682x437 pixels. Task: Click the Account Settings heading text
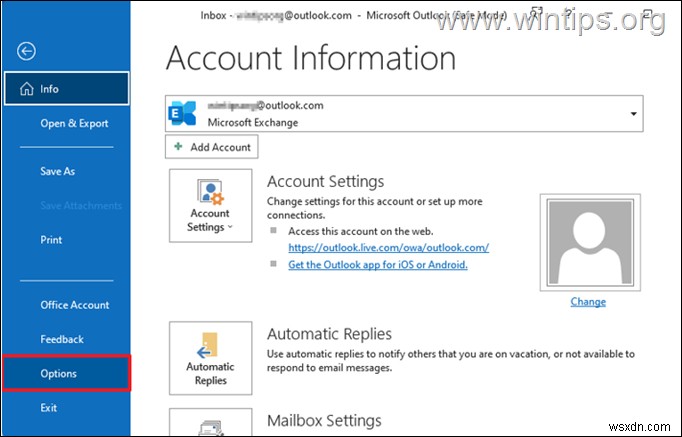pyautogui.click(x=325, y=181)
